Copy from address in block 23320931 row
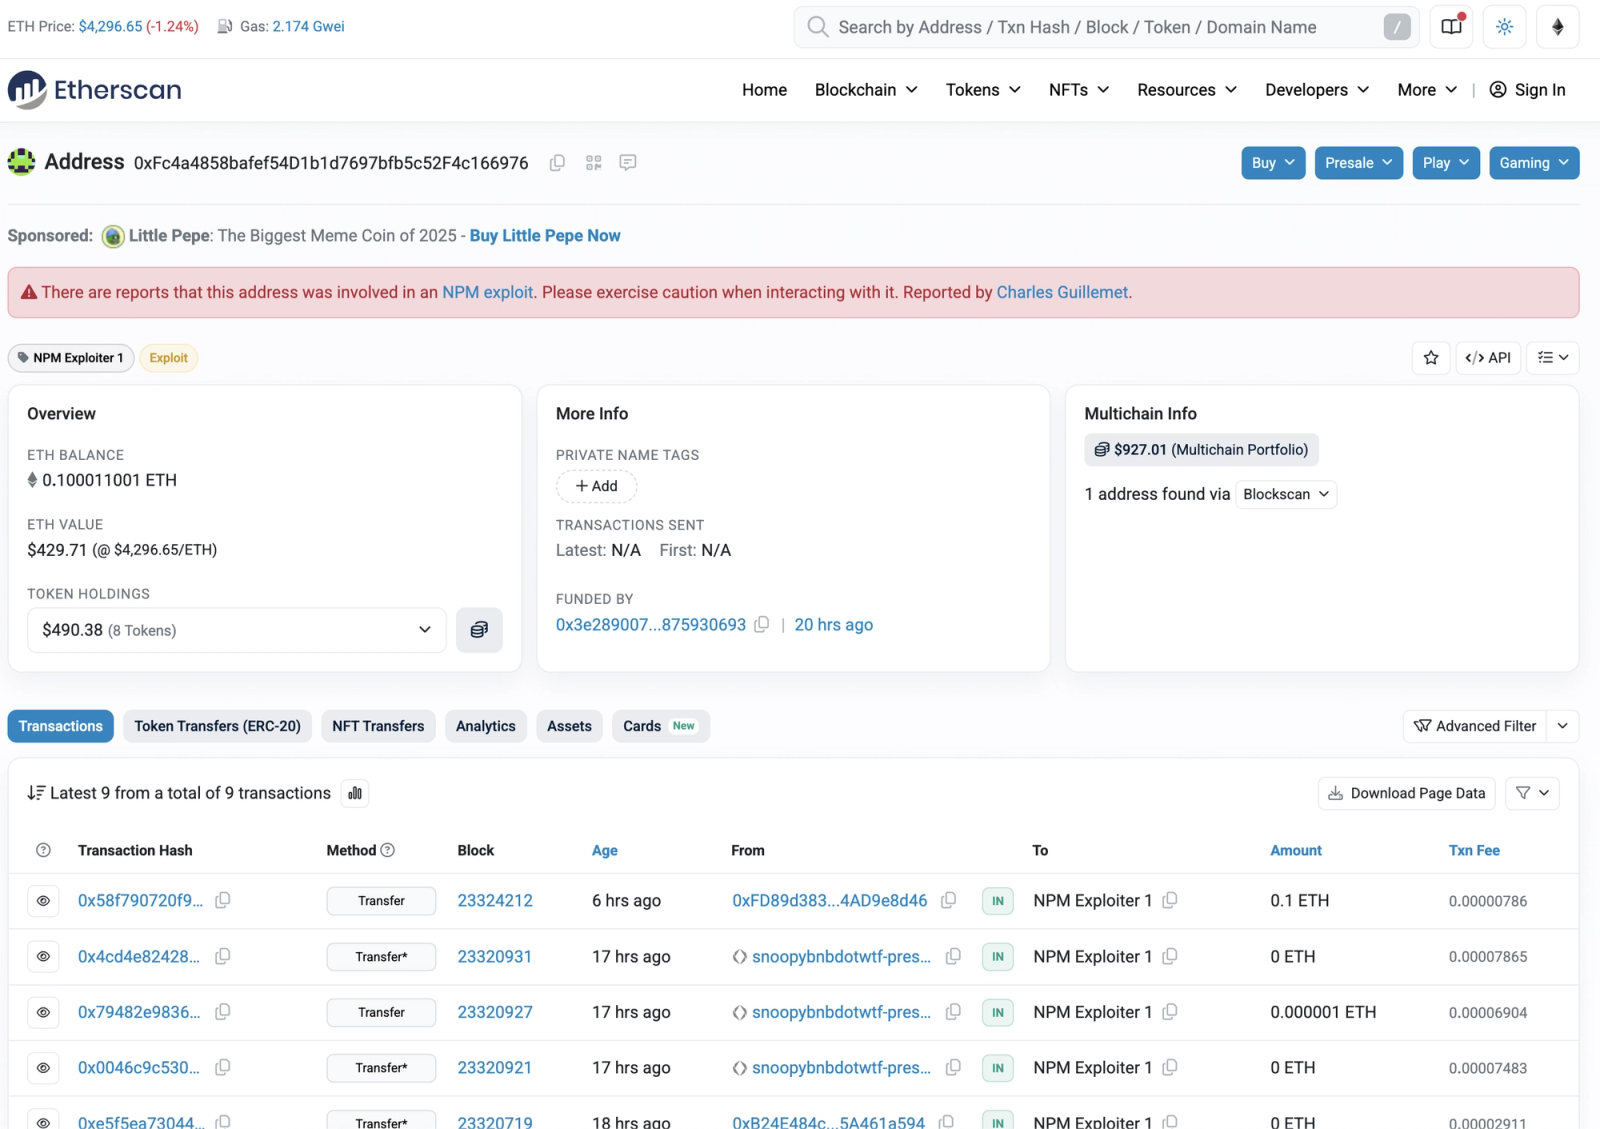1600x1129 pixels. tap(953, 956)
